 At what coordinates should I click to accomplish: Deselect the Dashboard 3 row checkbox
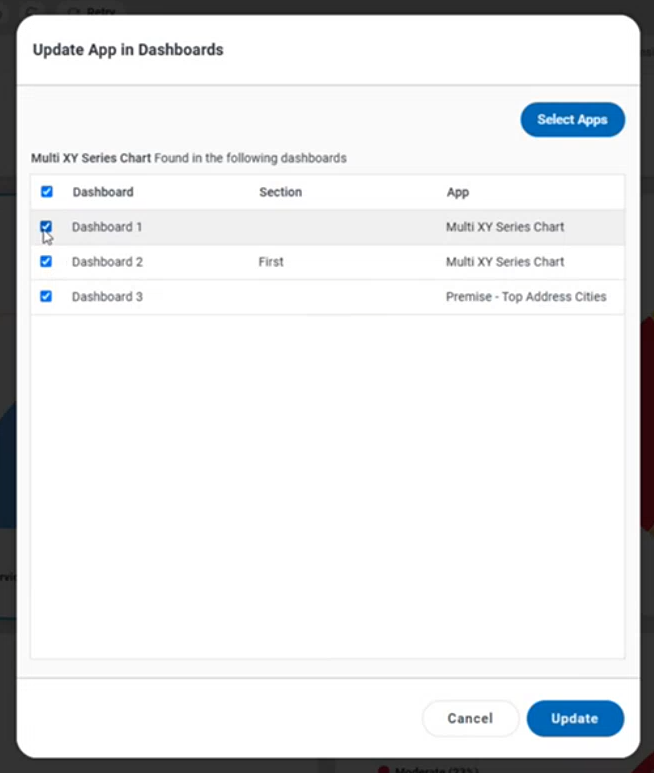[x=46, y=297]
